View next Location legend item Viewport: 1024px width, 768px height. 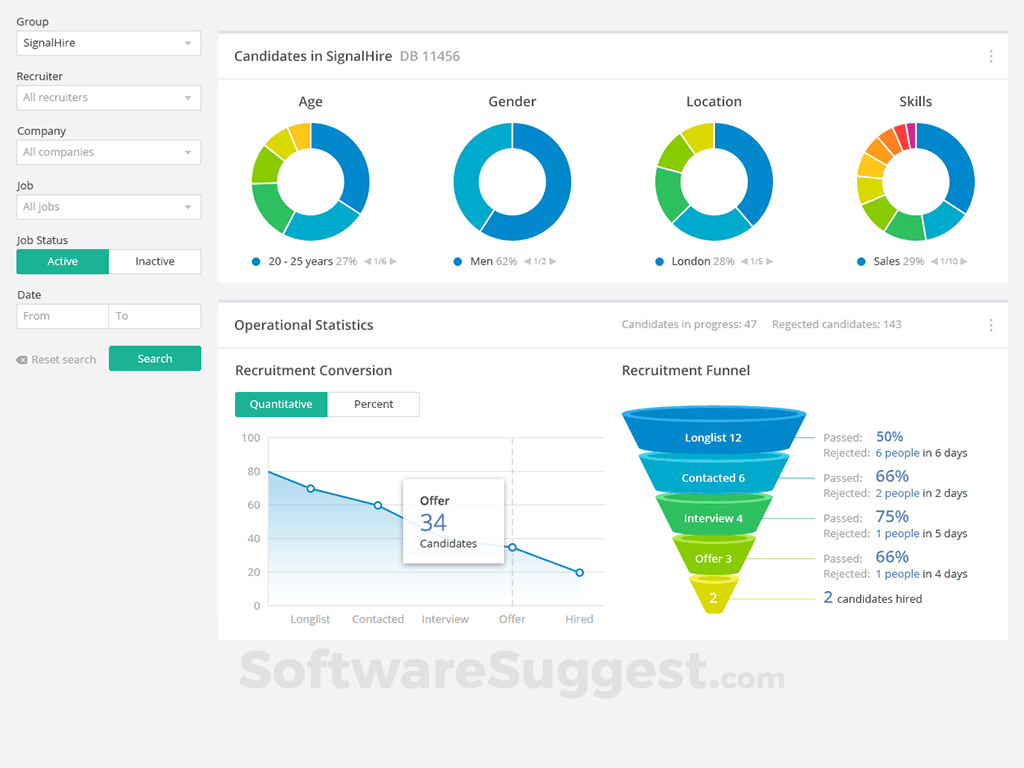point(771,261)
